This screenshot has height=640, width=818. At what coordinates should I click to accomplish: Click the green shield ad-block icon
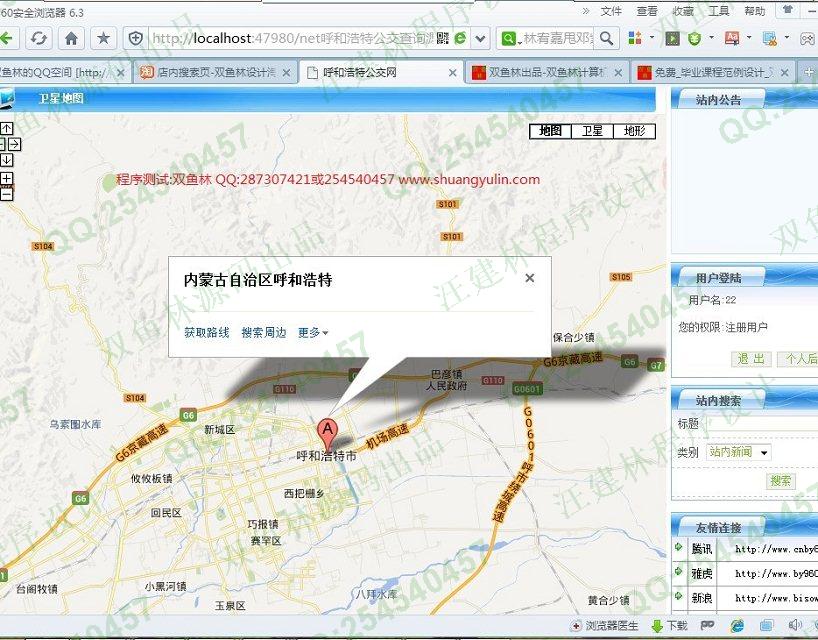point(694,38)
